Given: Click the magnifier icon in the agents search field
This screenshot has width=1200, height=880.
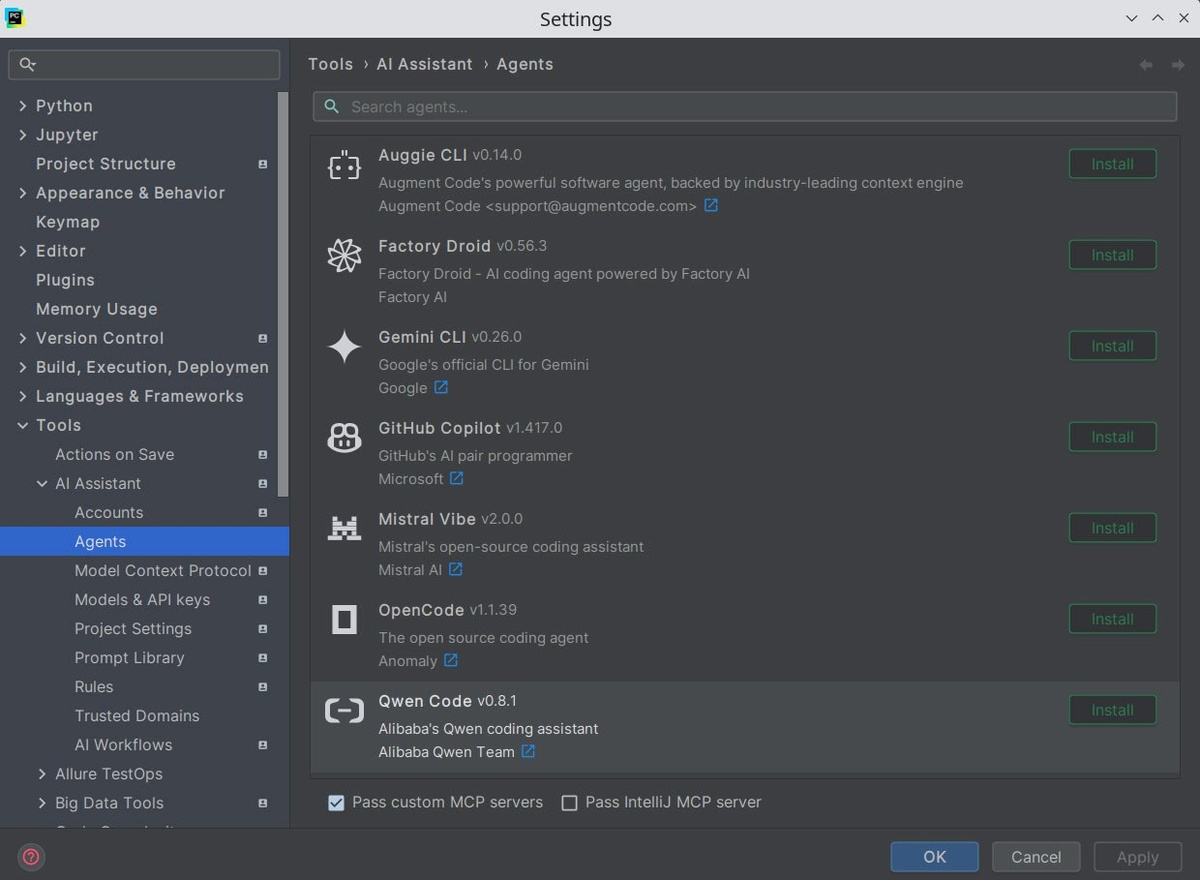Looking at the screenshot, I should (332, 106).
